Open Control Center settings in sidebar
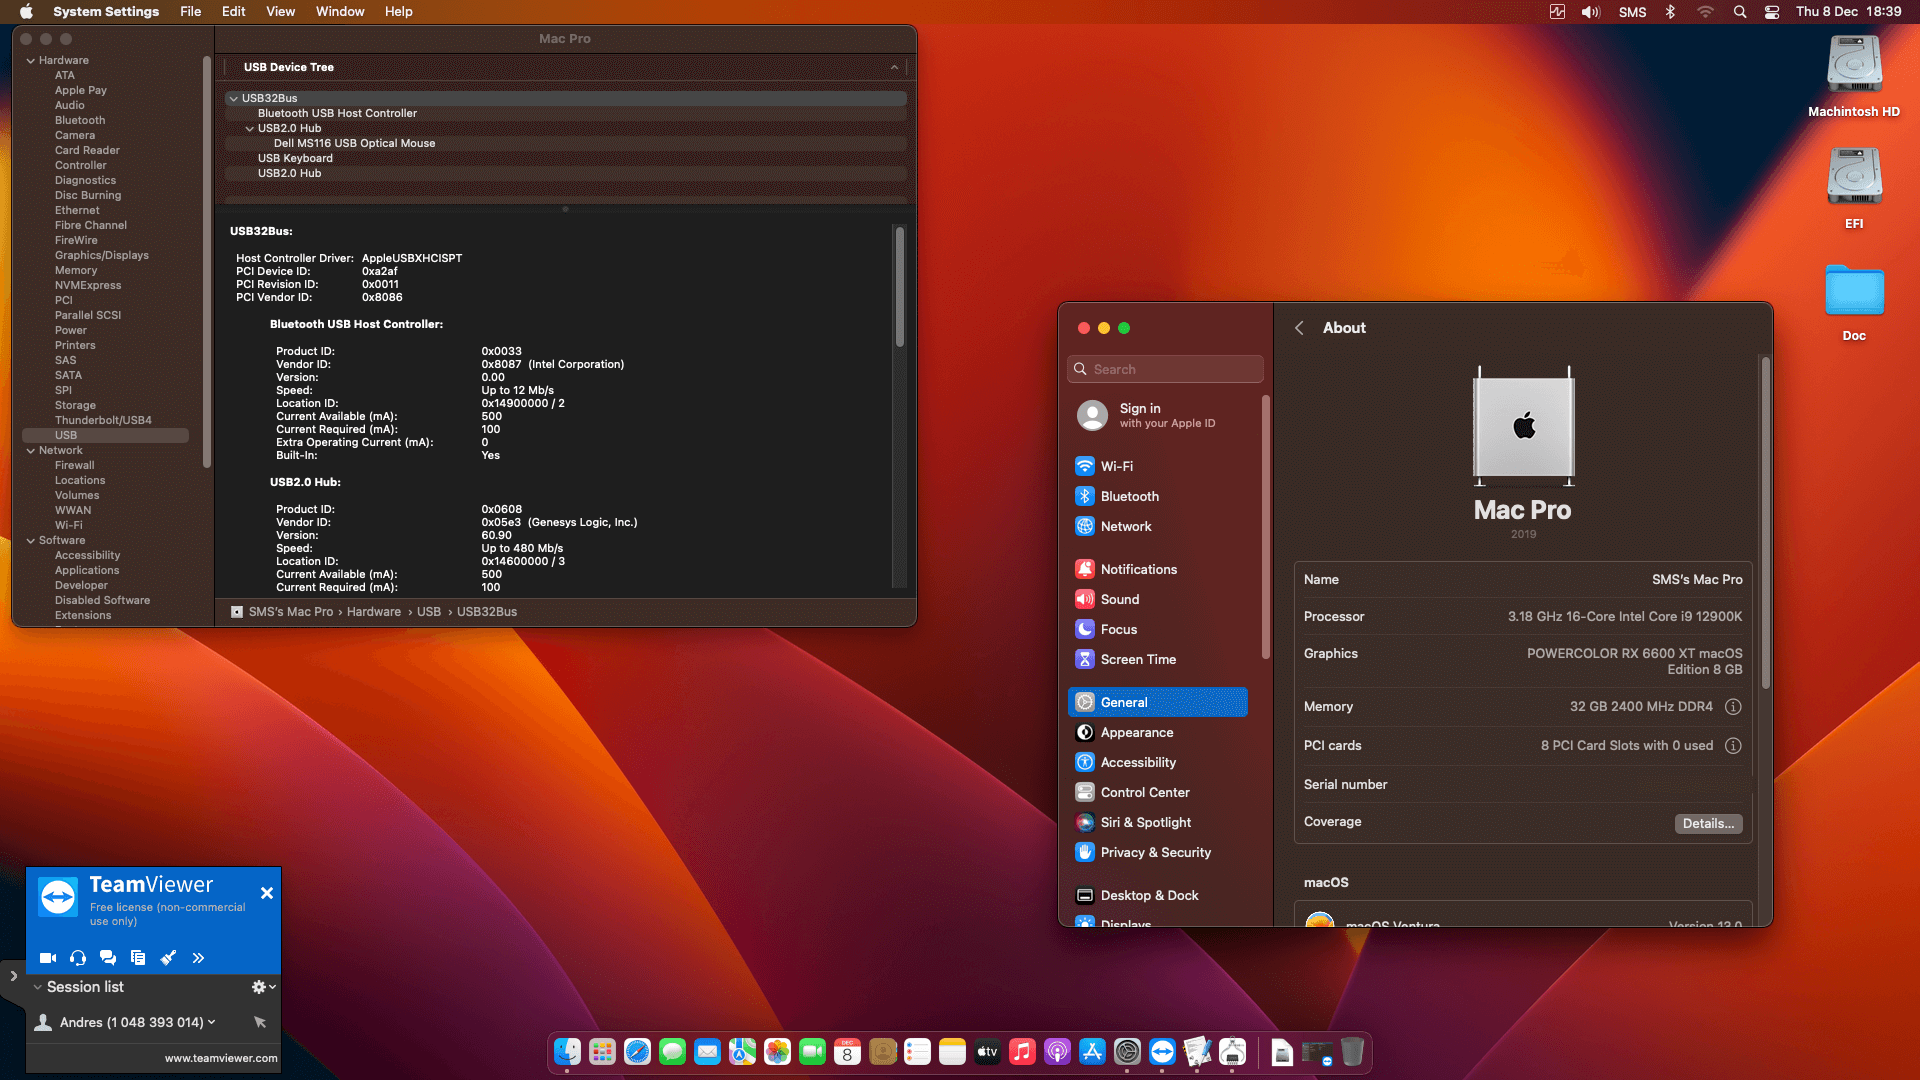Viewport: 1920px width, 1080px height. [1158, 793]
